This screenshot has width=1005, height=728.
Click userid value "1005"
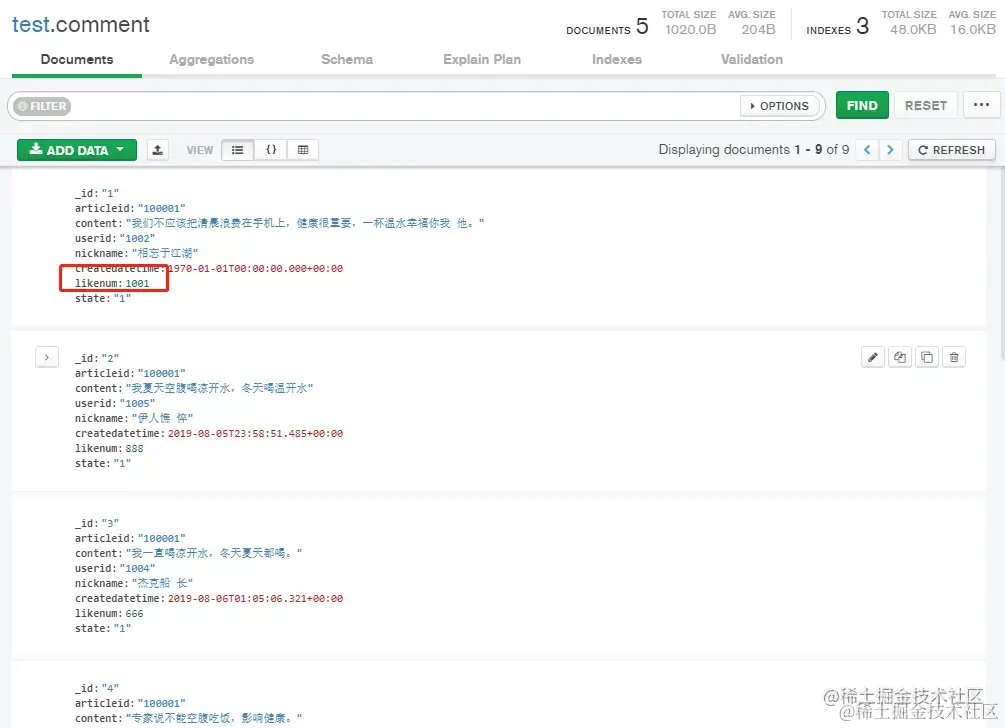click(137, 404)
